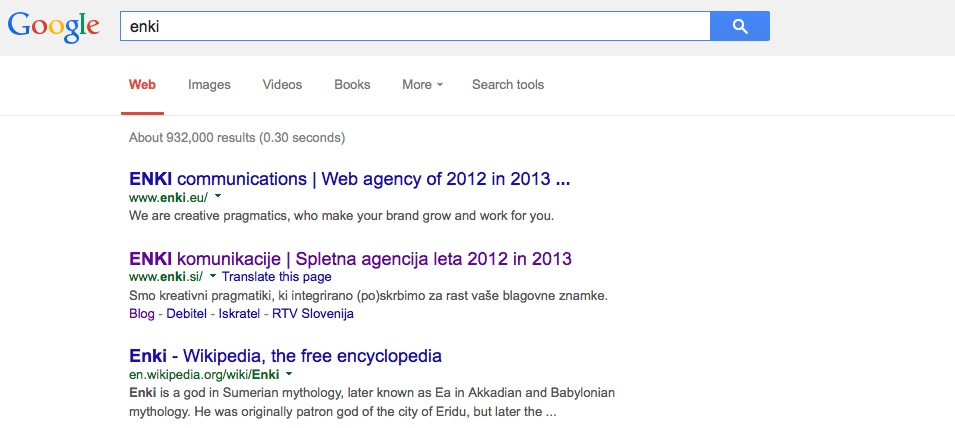This screenshot has width=955, height=428.
Task: Open the RTV Slovenija sitelink
Action: 312,314
